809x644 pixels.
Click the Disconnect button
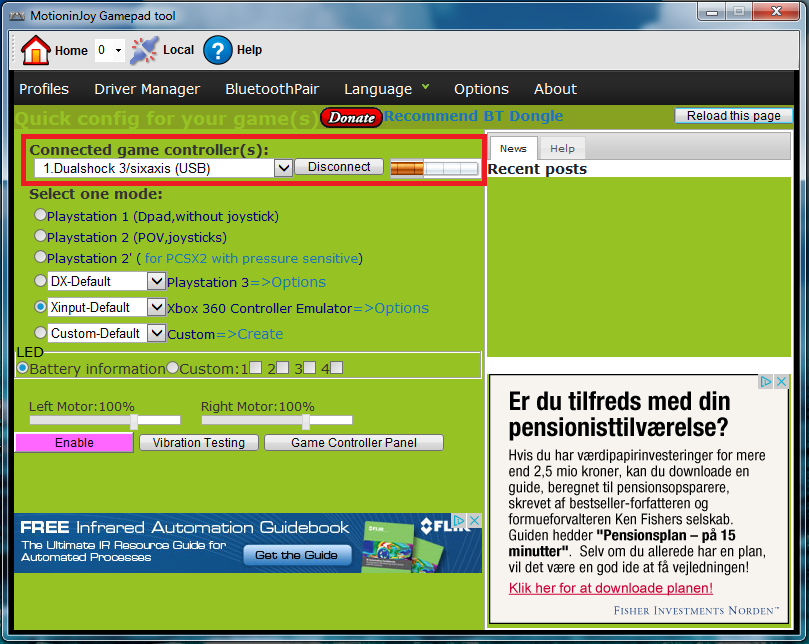pyautogui.click(x=339, y=167)
